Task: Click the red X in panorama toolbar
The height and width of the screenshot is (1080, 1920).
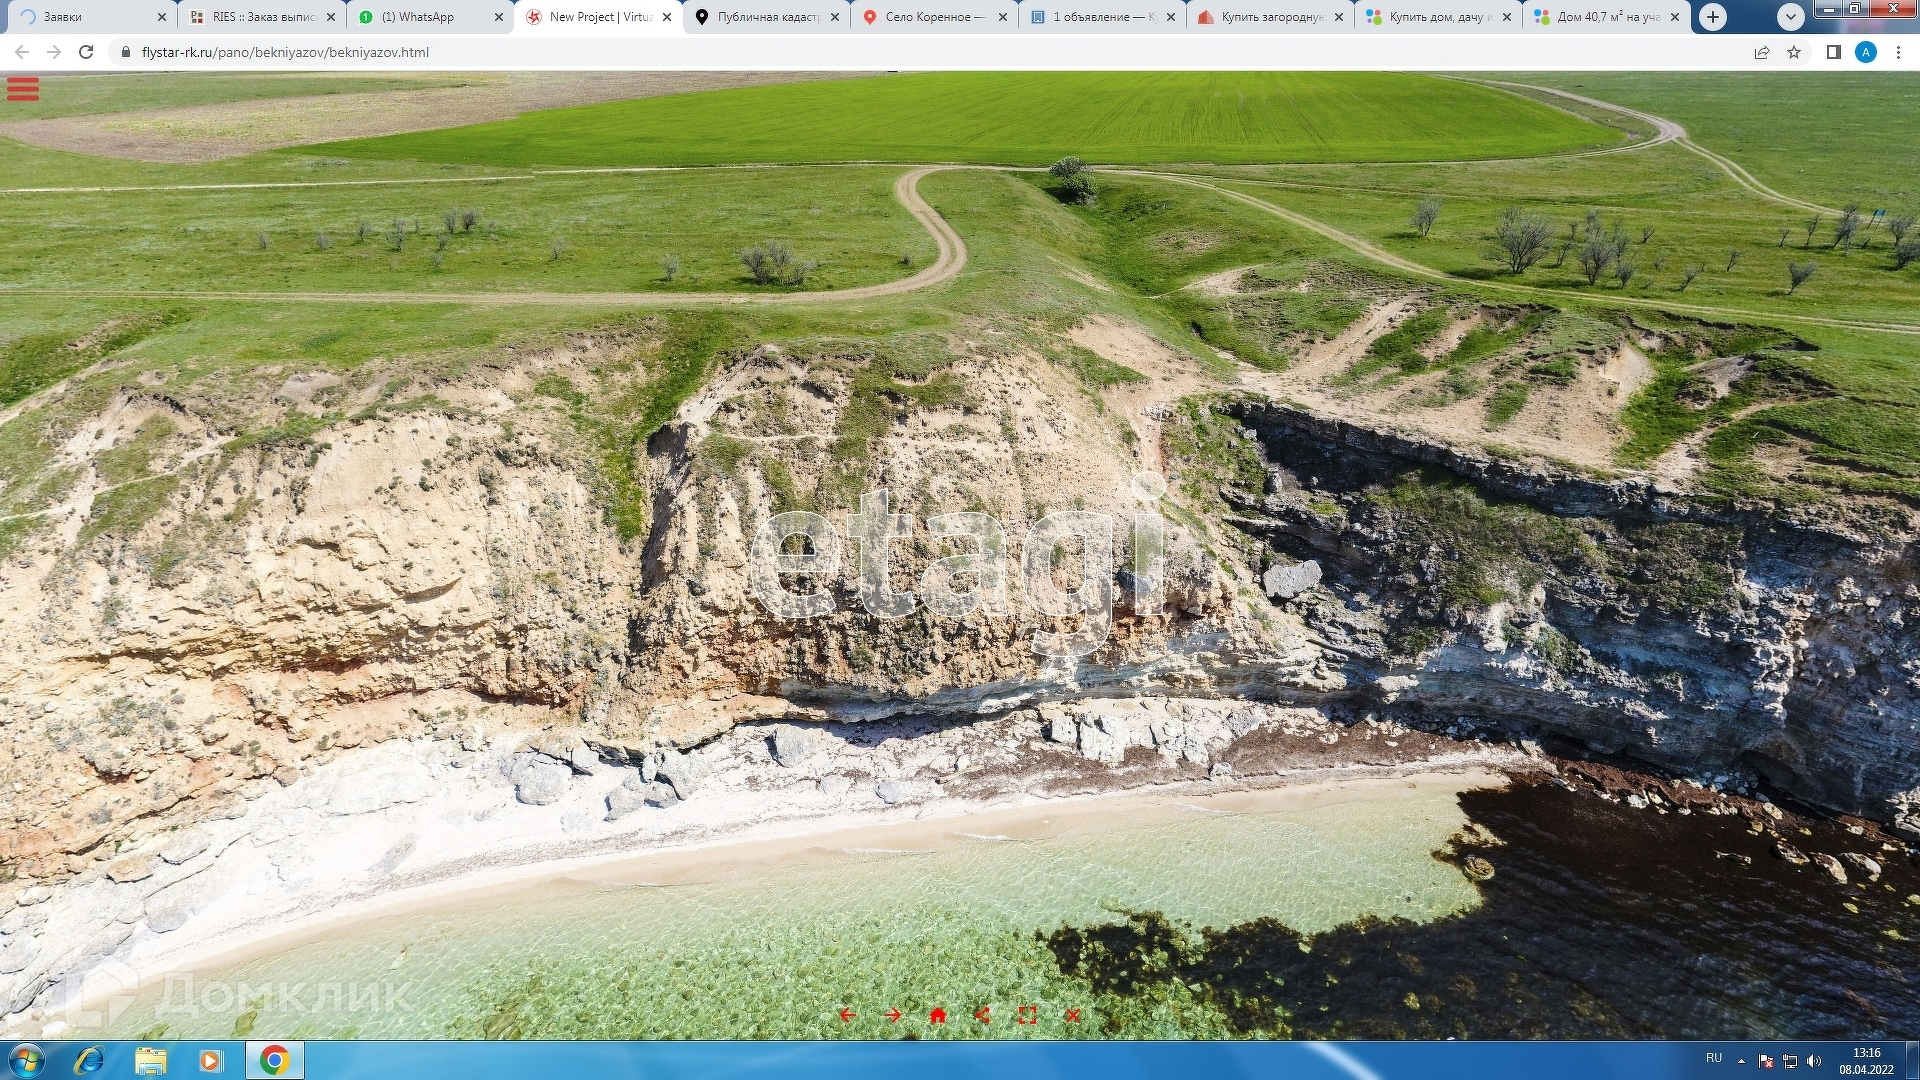Action: (x=1072, y=1015)
